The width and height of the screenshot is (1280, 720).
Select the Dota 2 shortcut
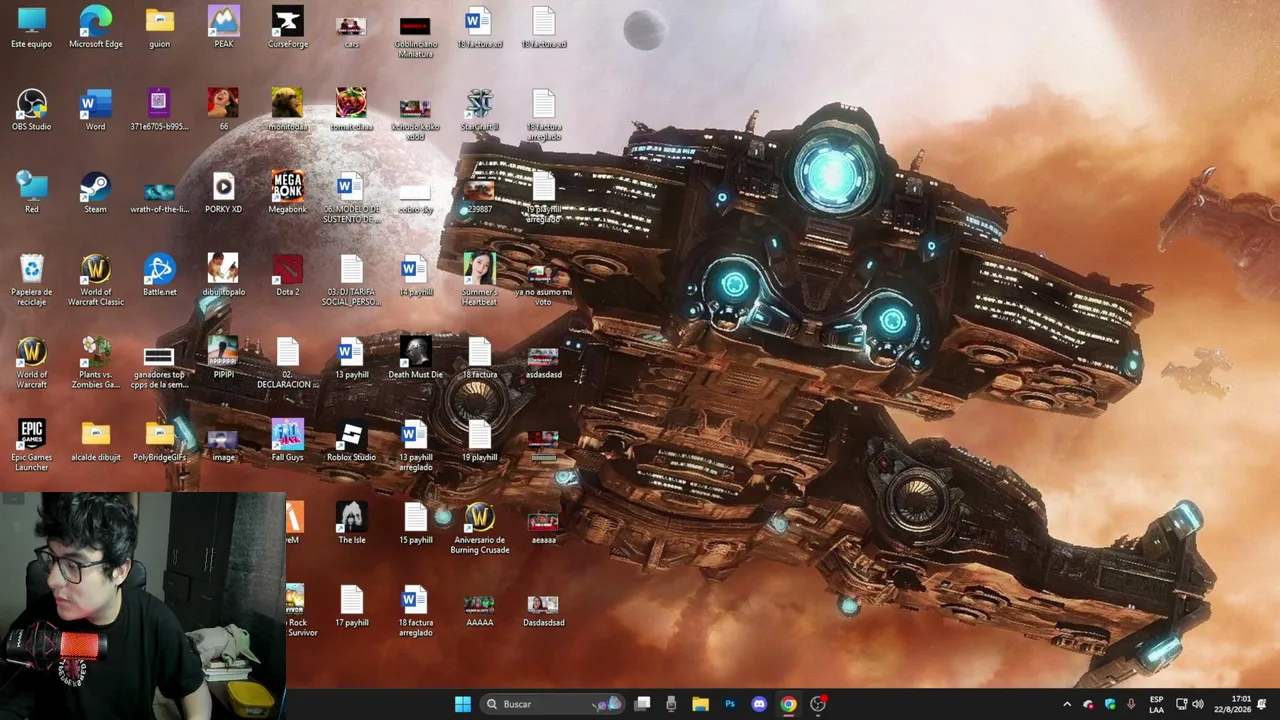287,276
